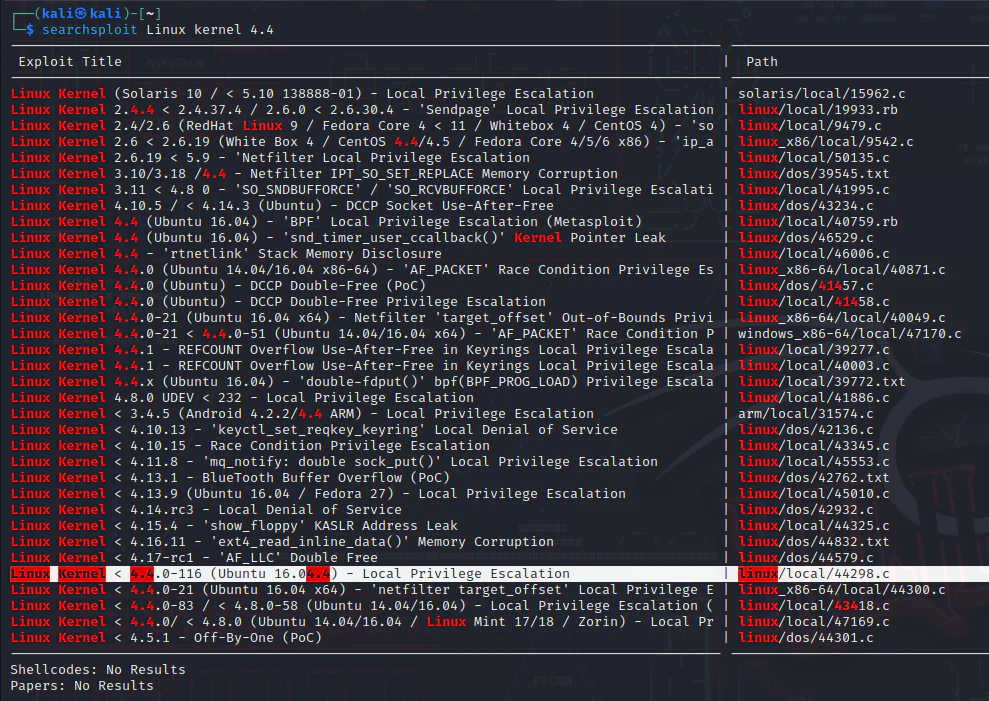The image size is (989, 701).
Task: Select the 'keyctl_set_reqkey_keyring' Local Denial of Service title
Action: coord(314,430)
